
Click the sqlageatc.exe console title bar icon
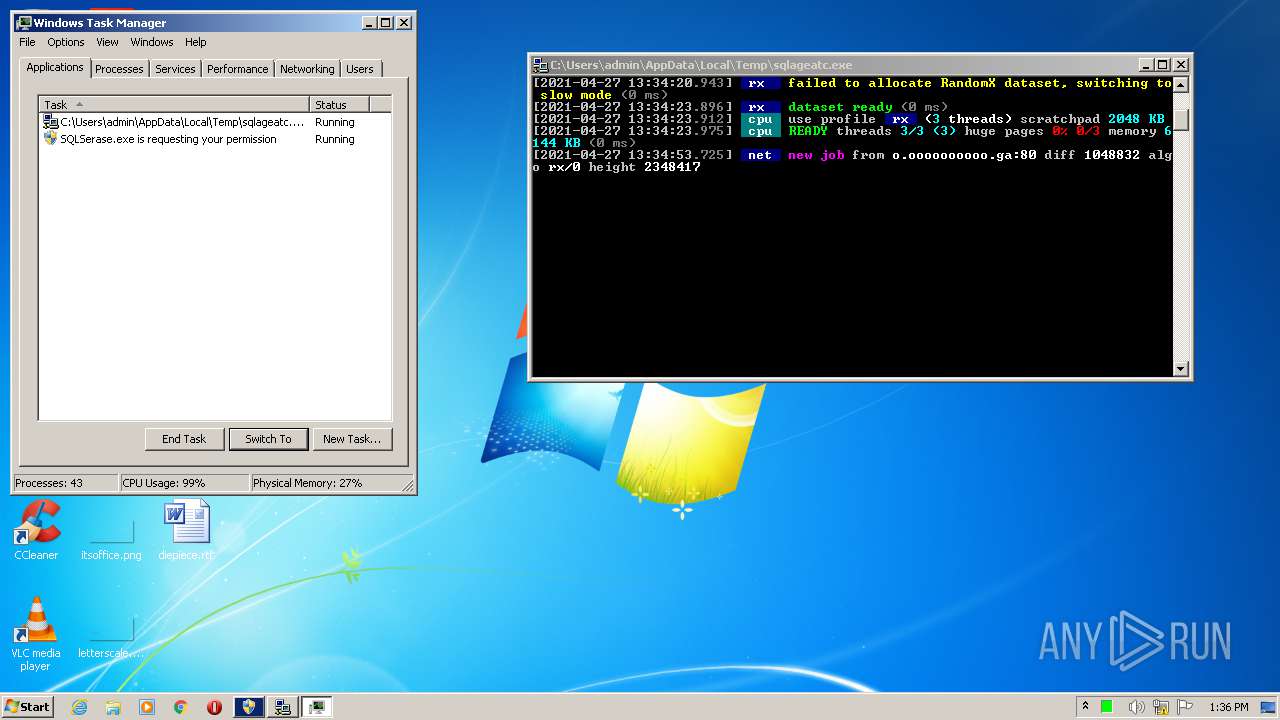(541, 64)
